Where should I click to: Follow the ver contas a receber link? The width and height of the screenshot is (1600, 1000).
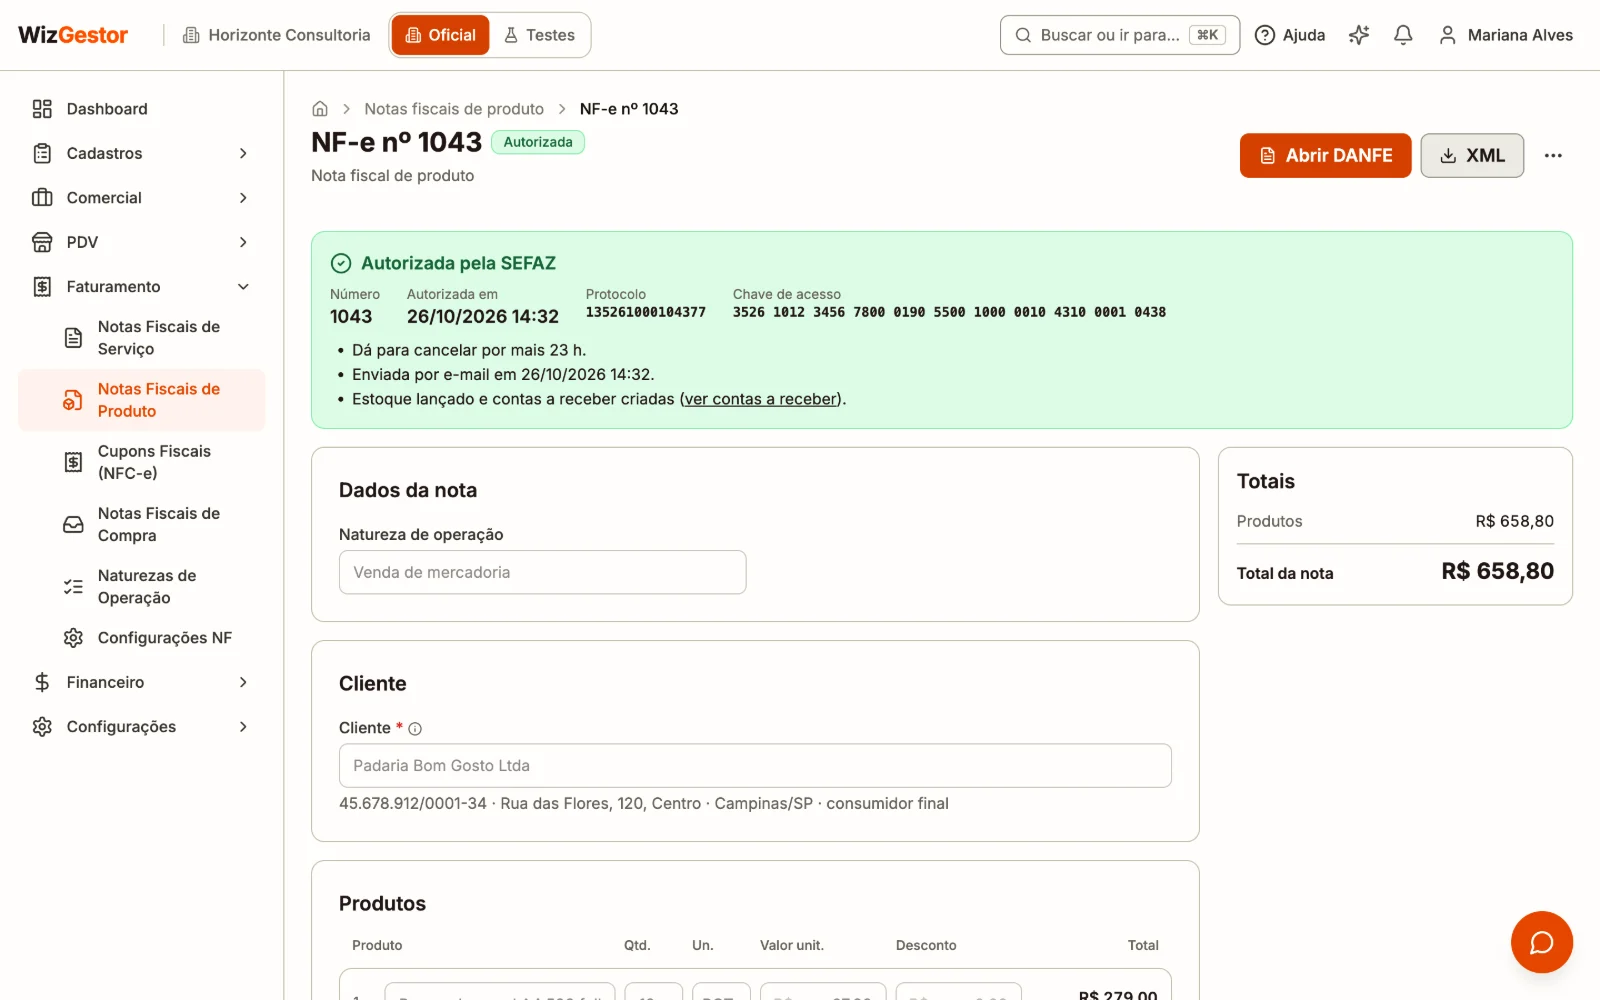[x=762, y=399]
